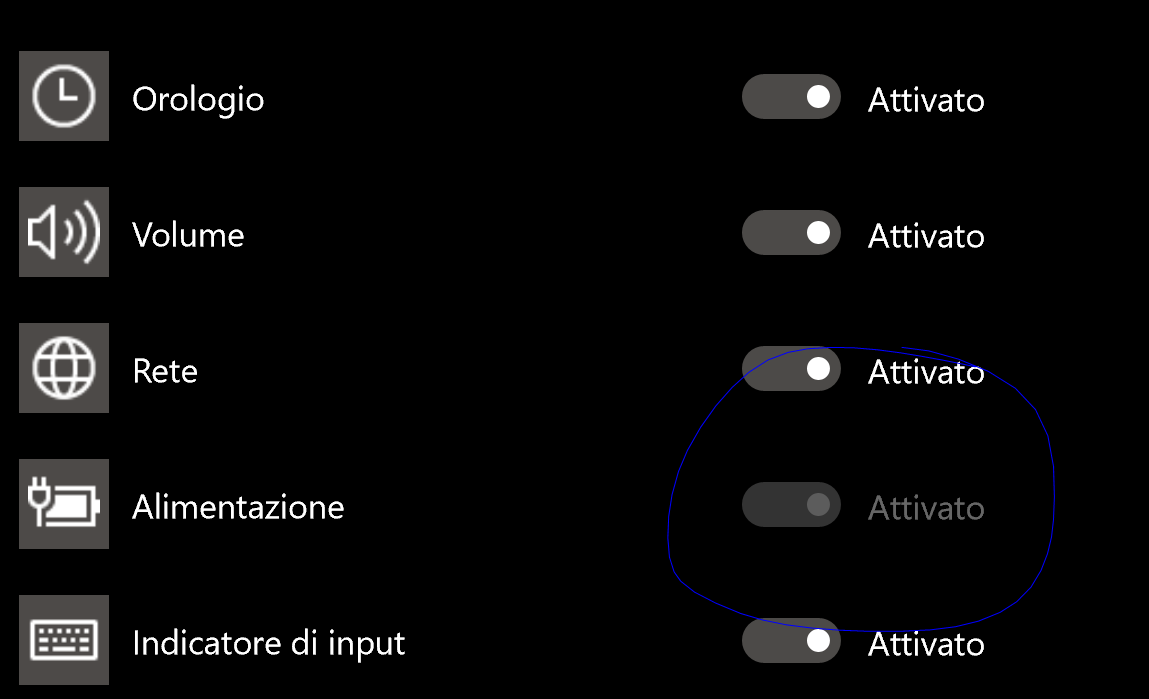Click the Attivato status beside Rete toggle
The height and width of the screenshot is (699, 1149).
click(926, 372)
